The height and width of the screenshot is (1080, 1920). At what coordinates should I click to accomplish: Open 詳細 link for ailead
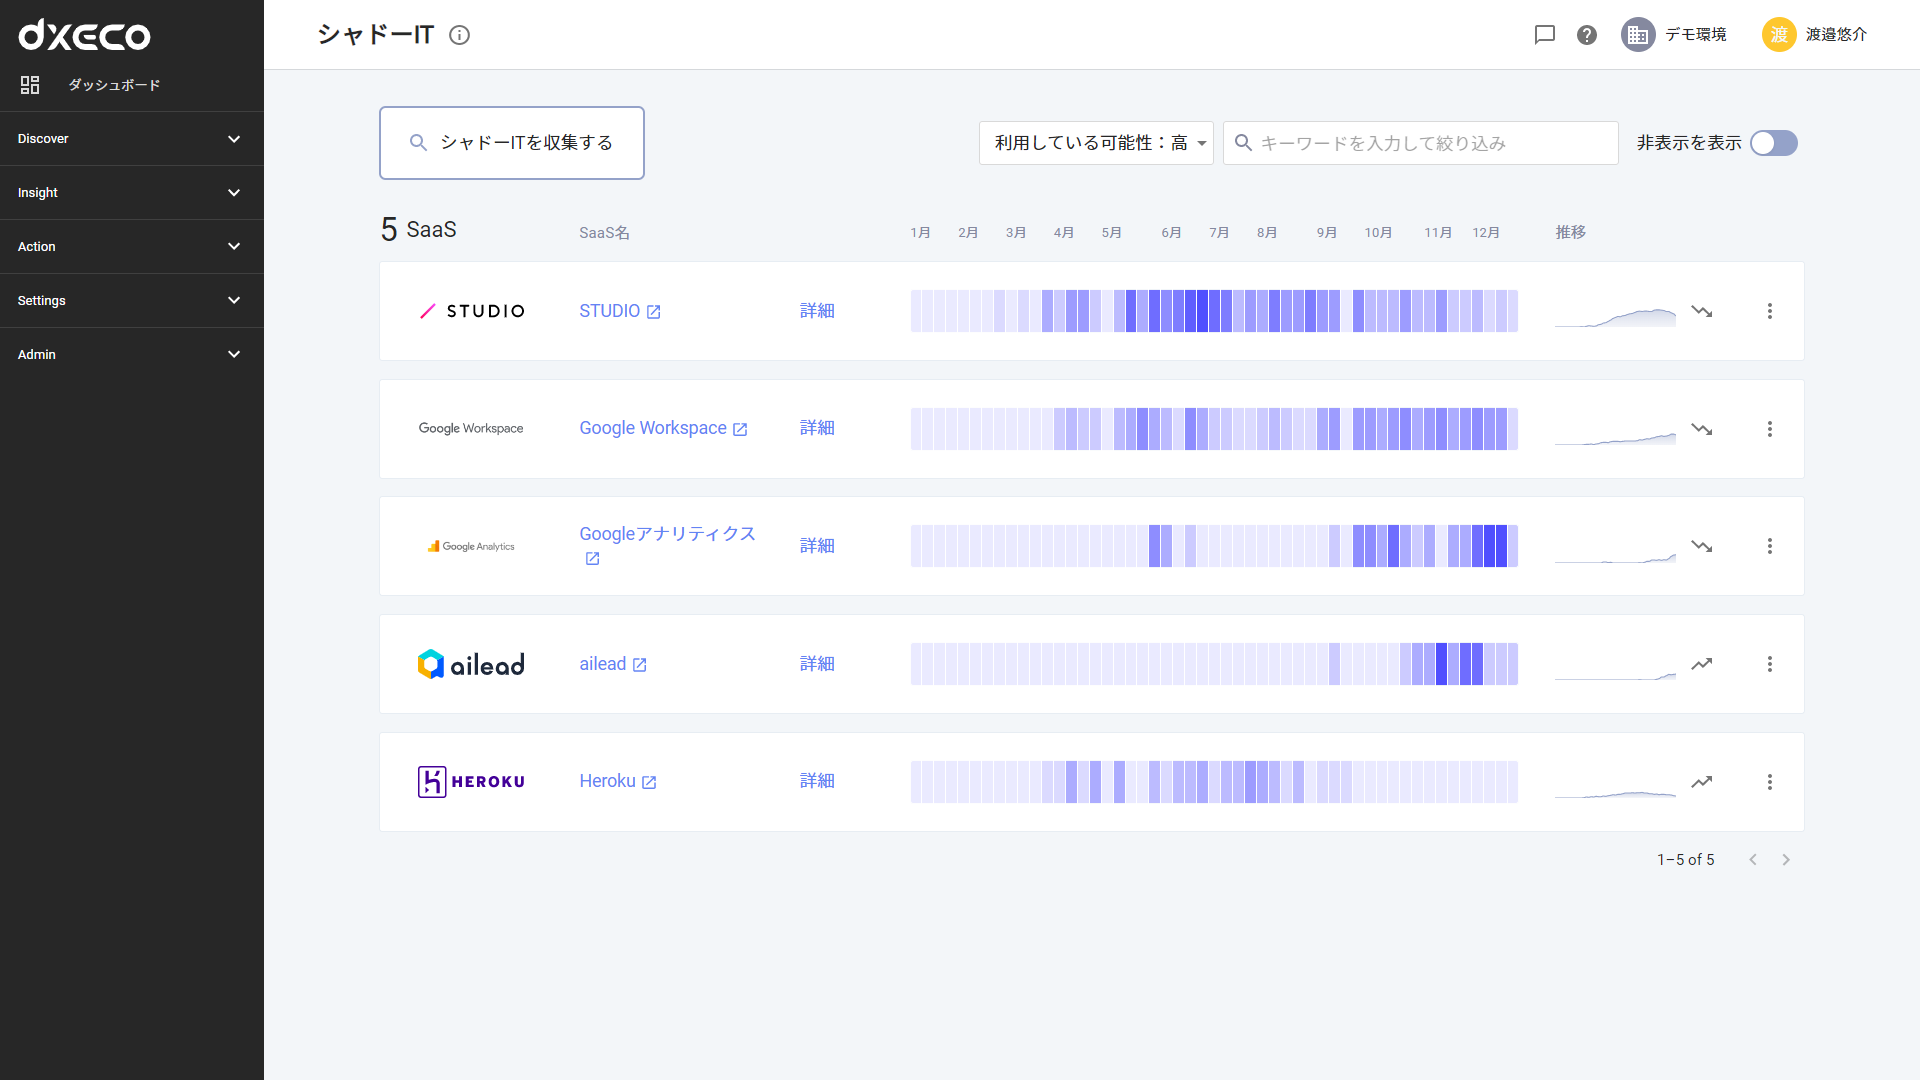click(x=817, y=664)
